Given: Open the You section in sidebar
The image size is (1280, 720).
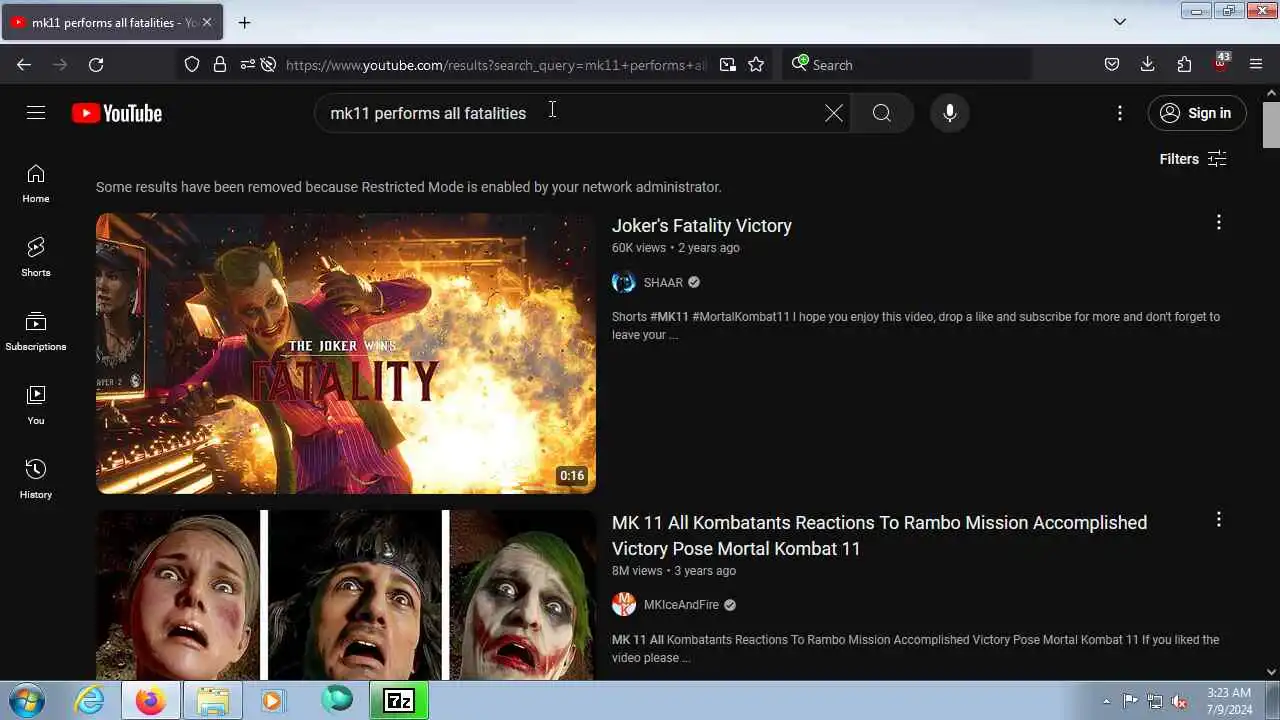Looking at the screenshot, I should click(x=36, y=406).
